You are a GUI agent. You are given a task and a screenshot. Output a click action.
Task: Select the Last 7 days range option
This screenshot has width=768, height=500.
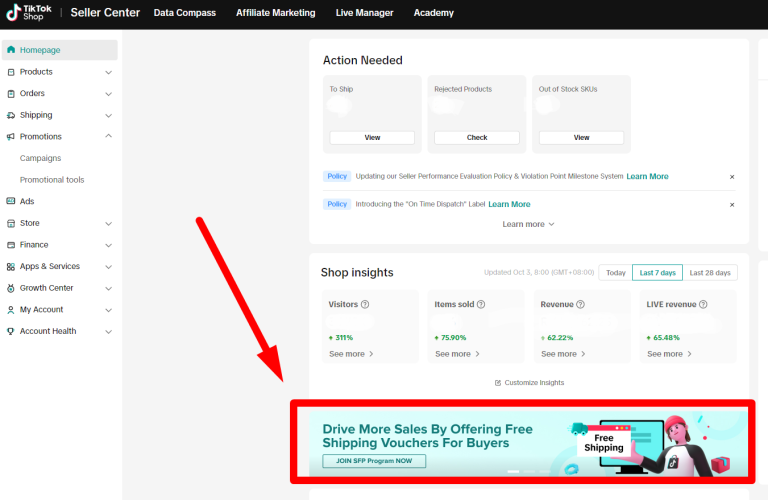click(x=657, y=272)
